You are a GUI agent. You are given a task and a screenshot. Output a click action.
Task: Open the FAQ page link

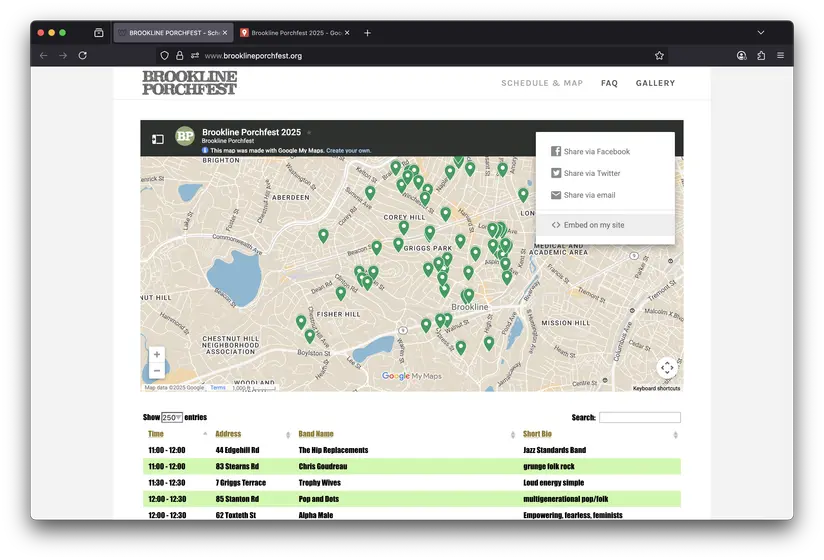pos(609,83)
